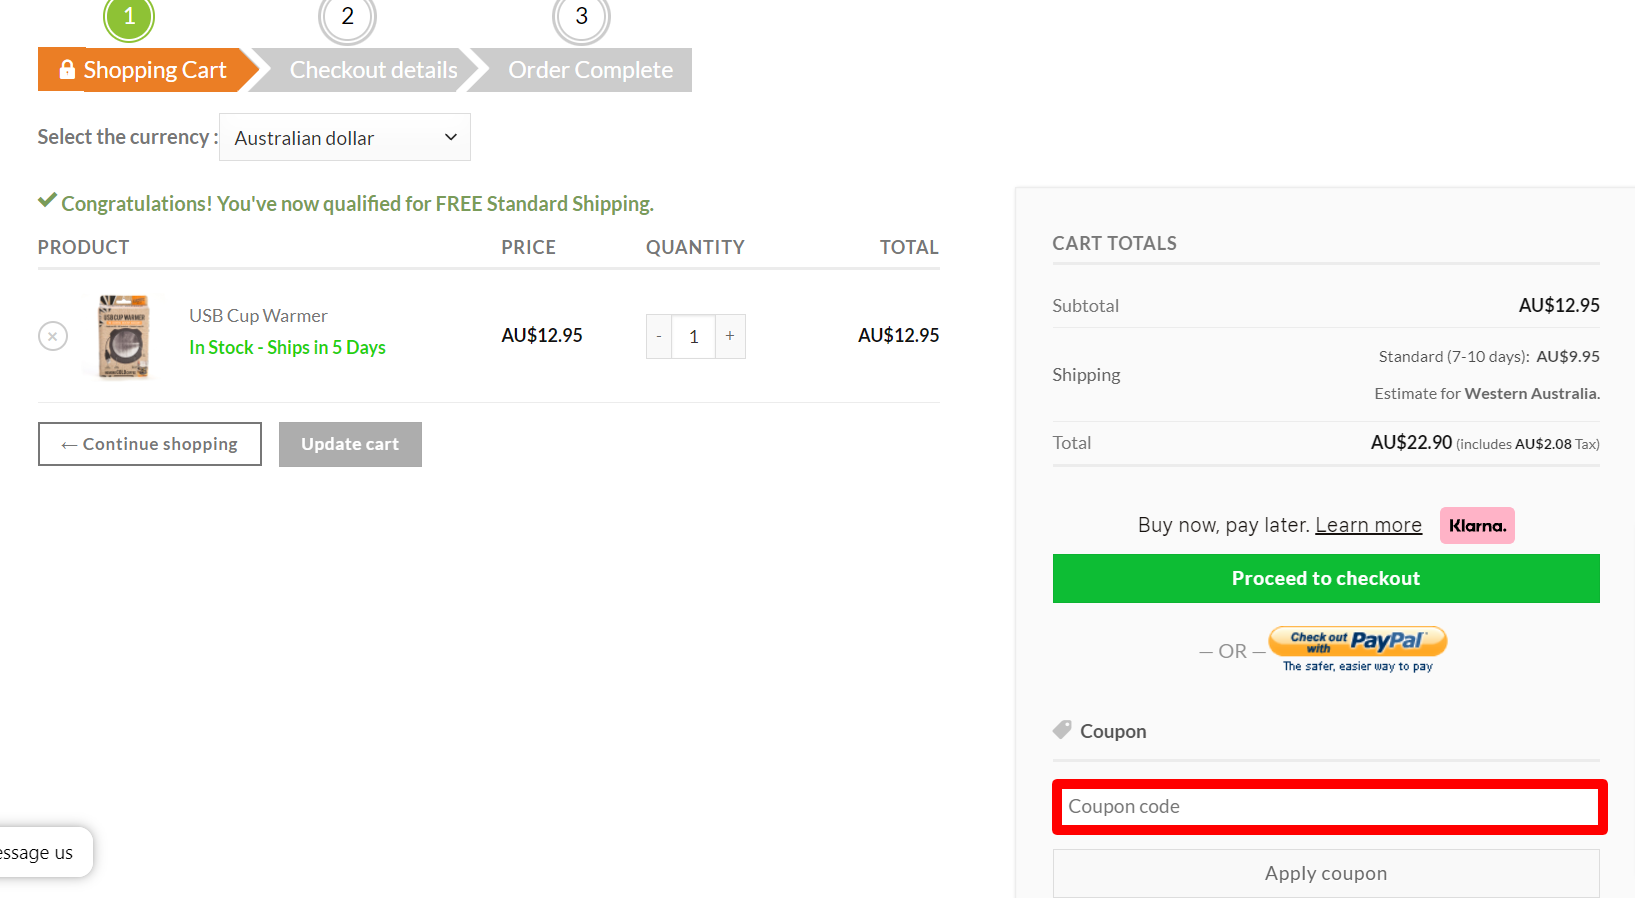This screenshot has height=898, width=1635.
Task: Check out with PayPal button
Action: point(1357,650)
